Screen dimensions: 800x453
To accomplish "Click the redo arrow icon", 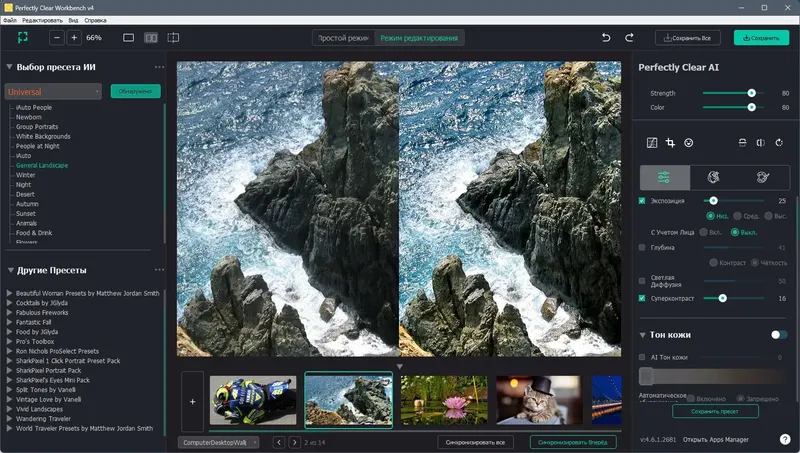I will pos(629,37).
